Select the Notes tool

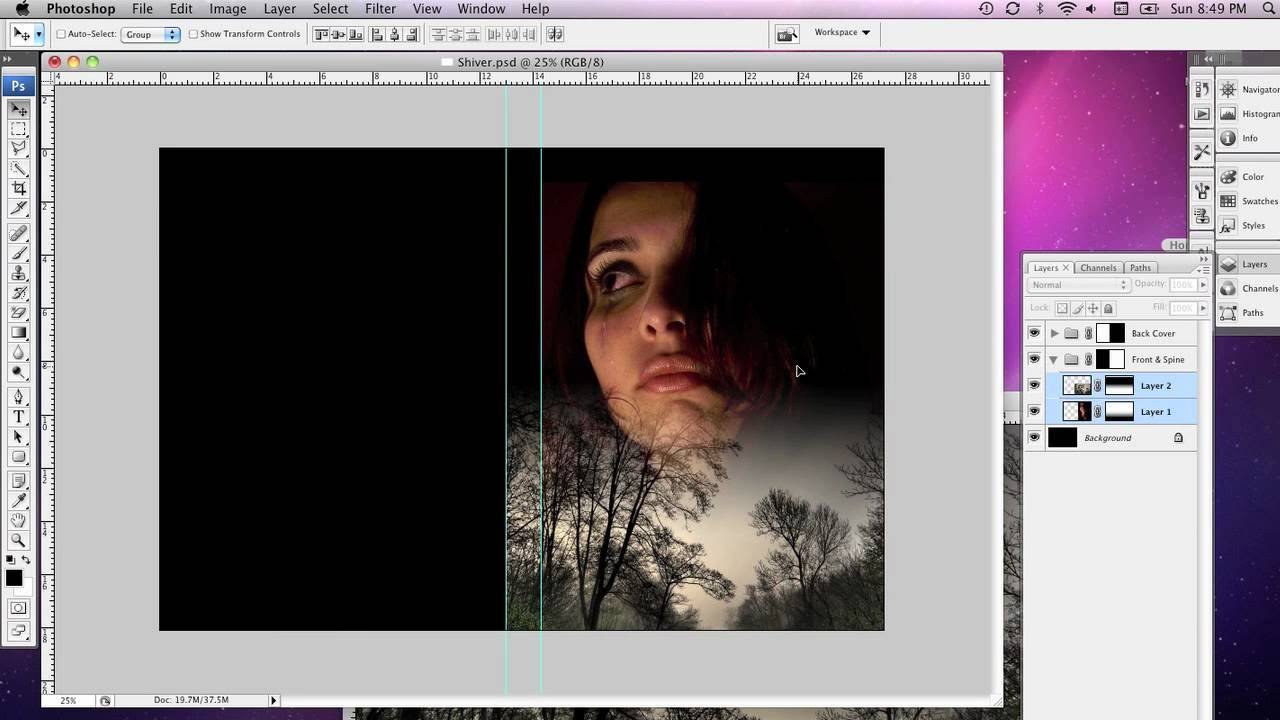(18, 481)
